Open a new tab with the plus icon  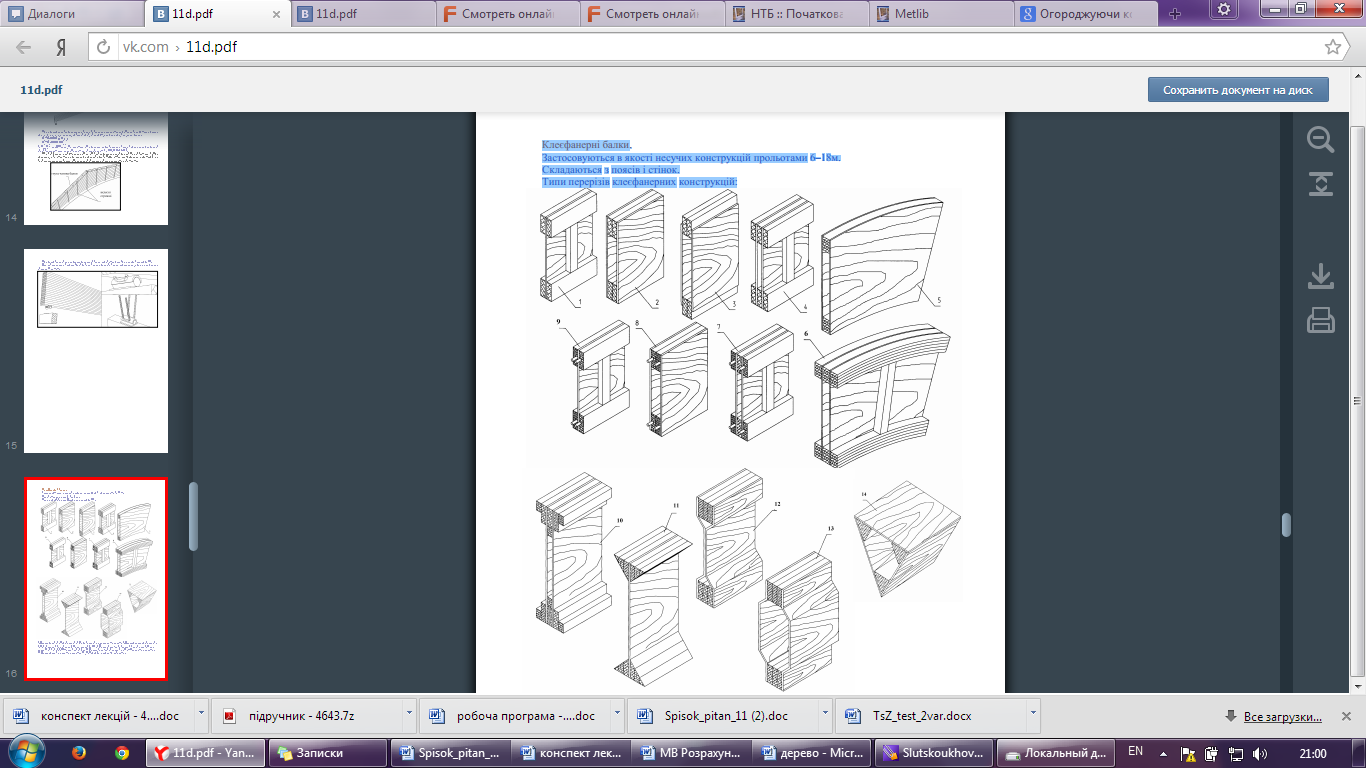point(1175,13)
